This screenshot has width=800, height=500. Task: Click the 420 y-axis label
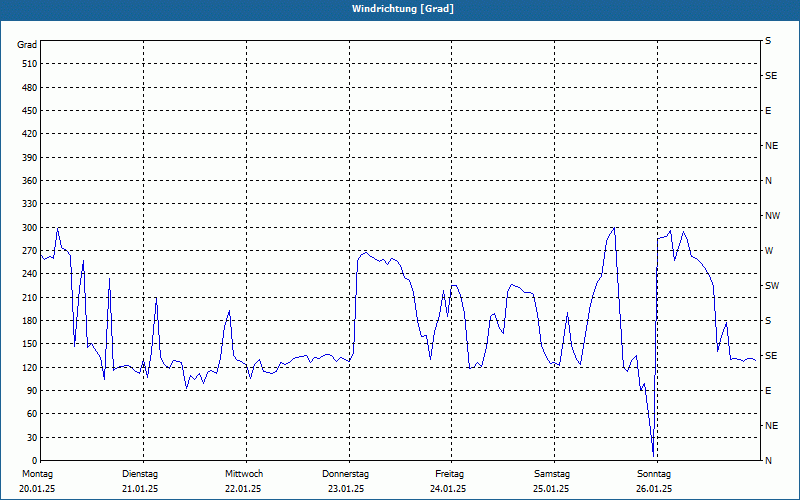(30, 134)
